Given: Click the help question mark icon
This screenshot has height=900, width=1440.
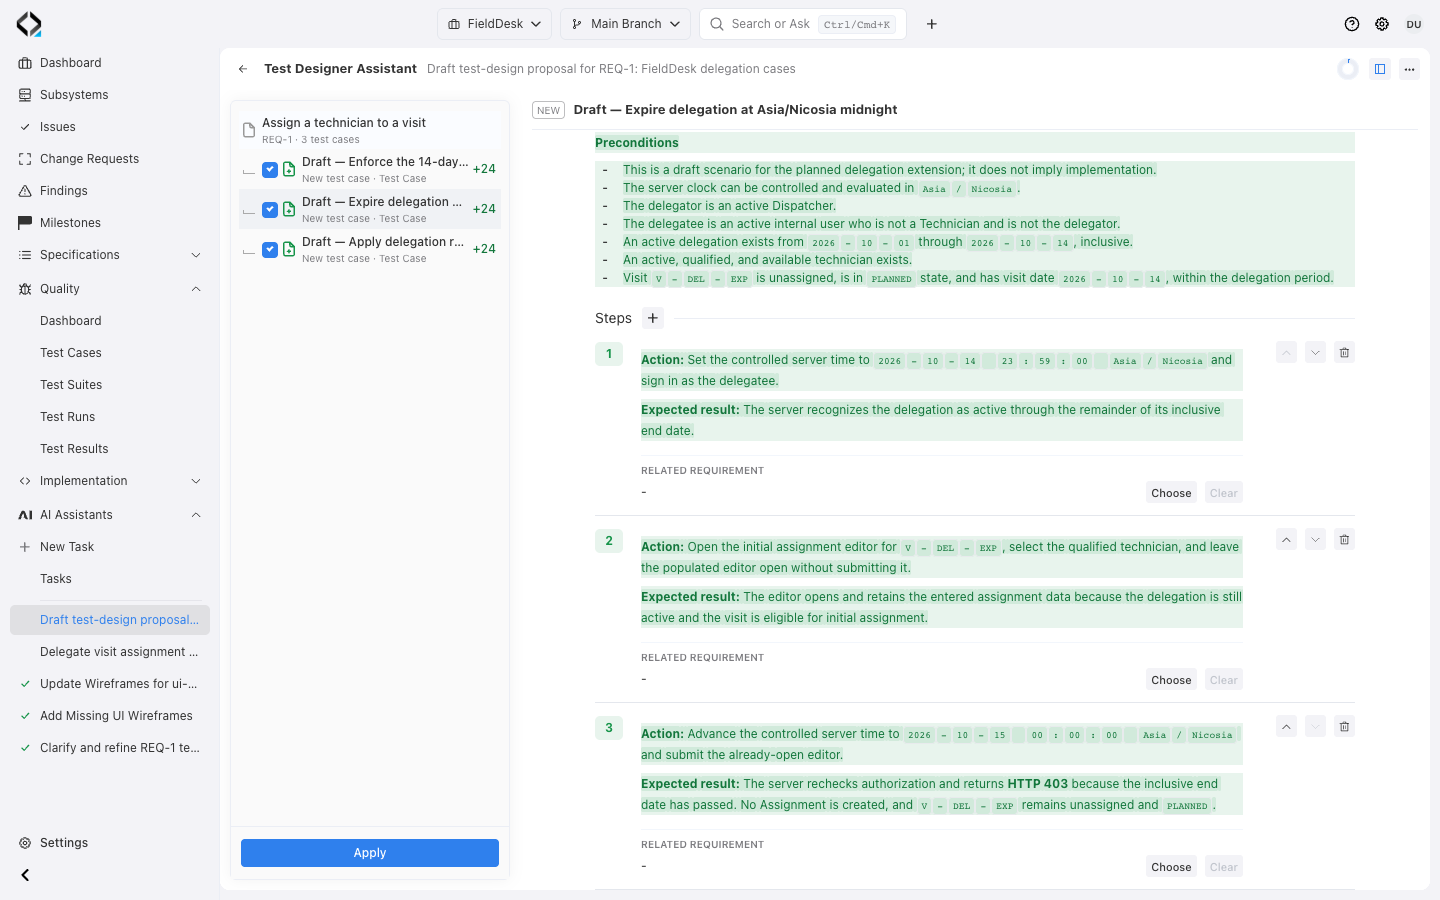Looking at the screenshot, I should click(1352, 24).
